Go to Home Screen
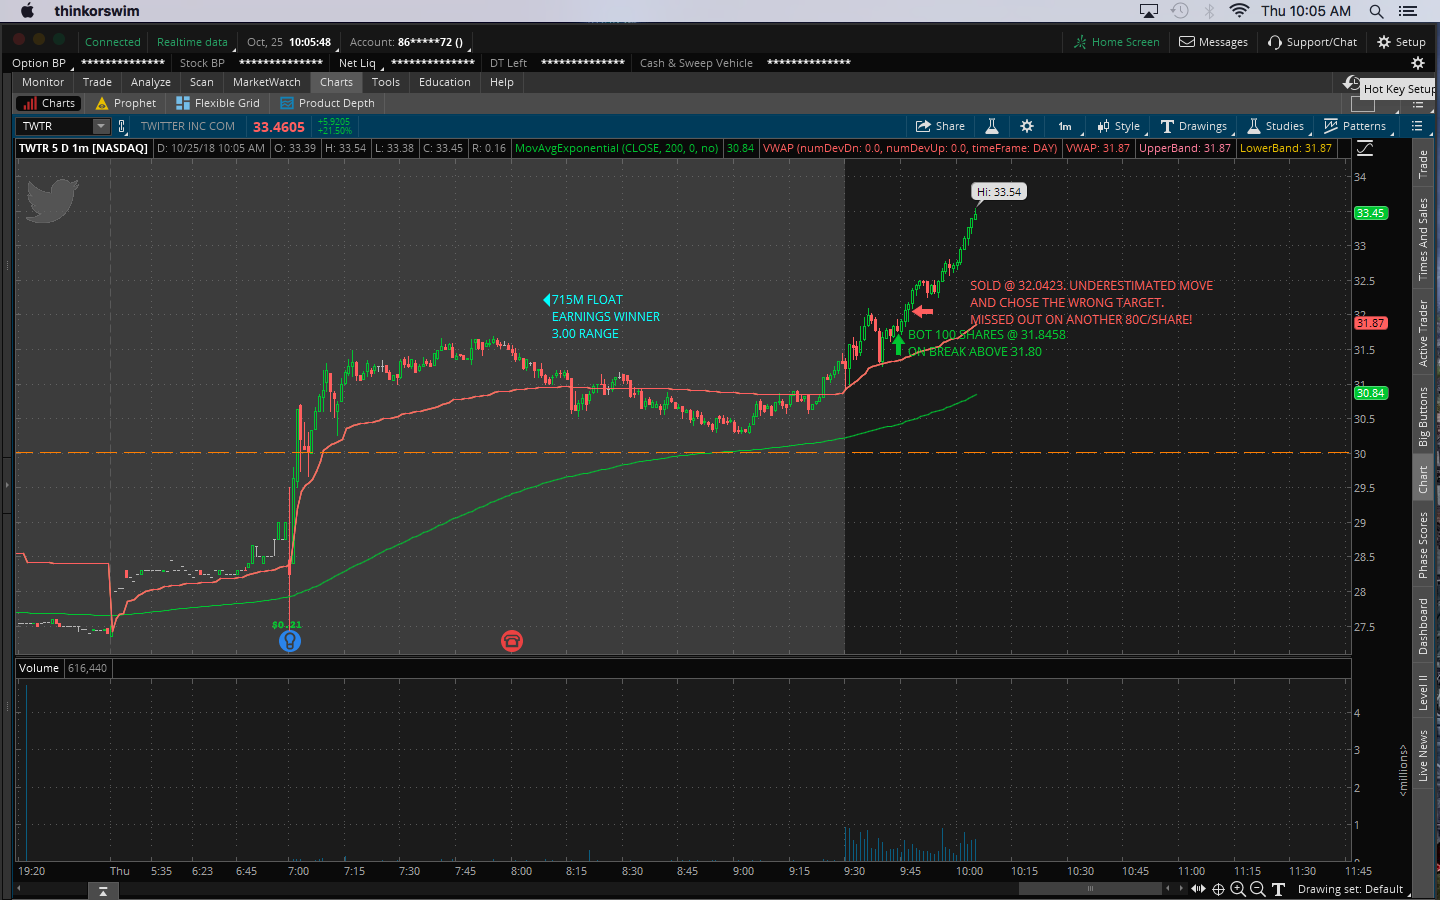Viewport: 1440px width, 900px height. tap(1117, 42)
